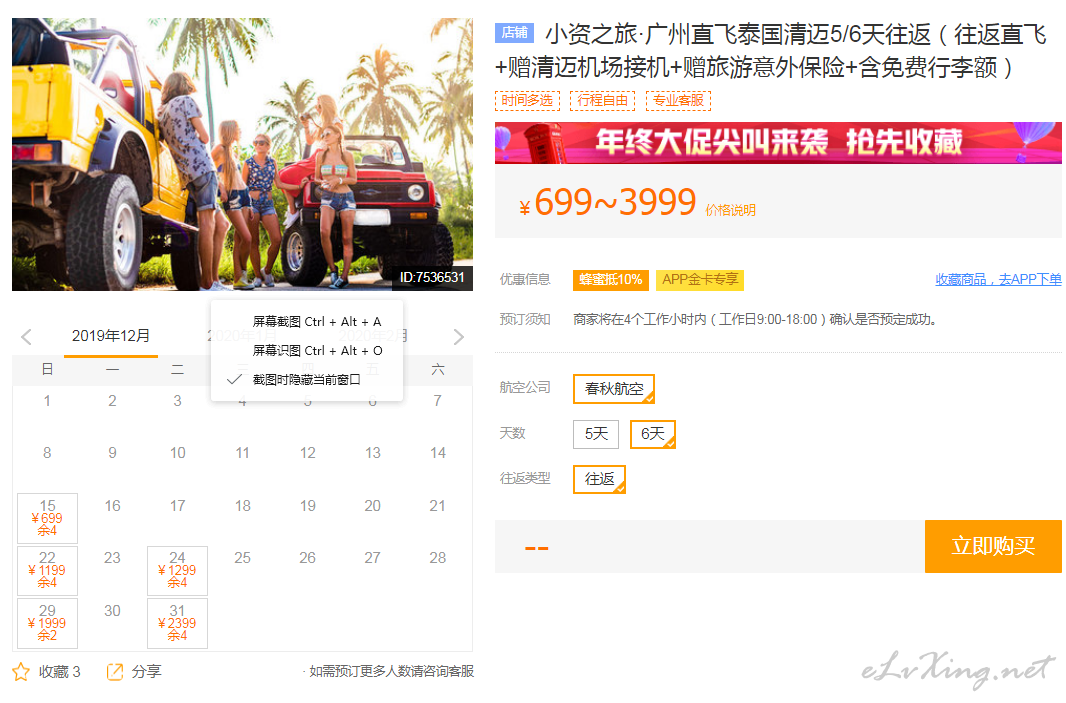The image size is (1066, 703).
Task: Click the 行程自由 tag
Action: (602, 101)
